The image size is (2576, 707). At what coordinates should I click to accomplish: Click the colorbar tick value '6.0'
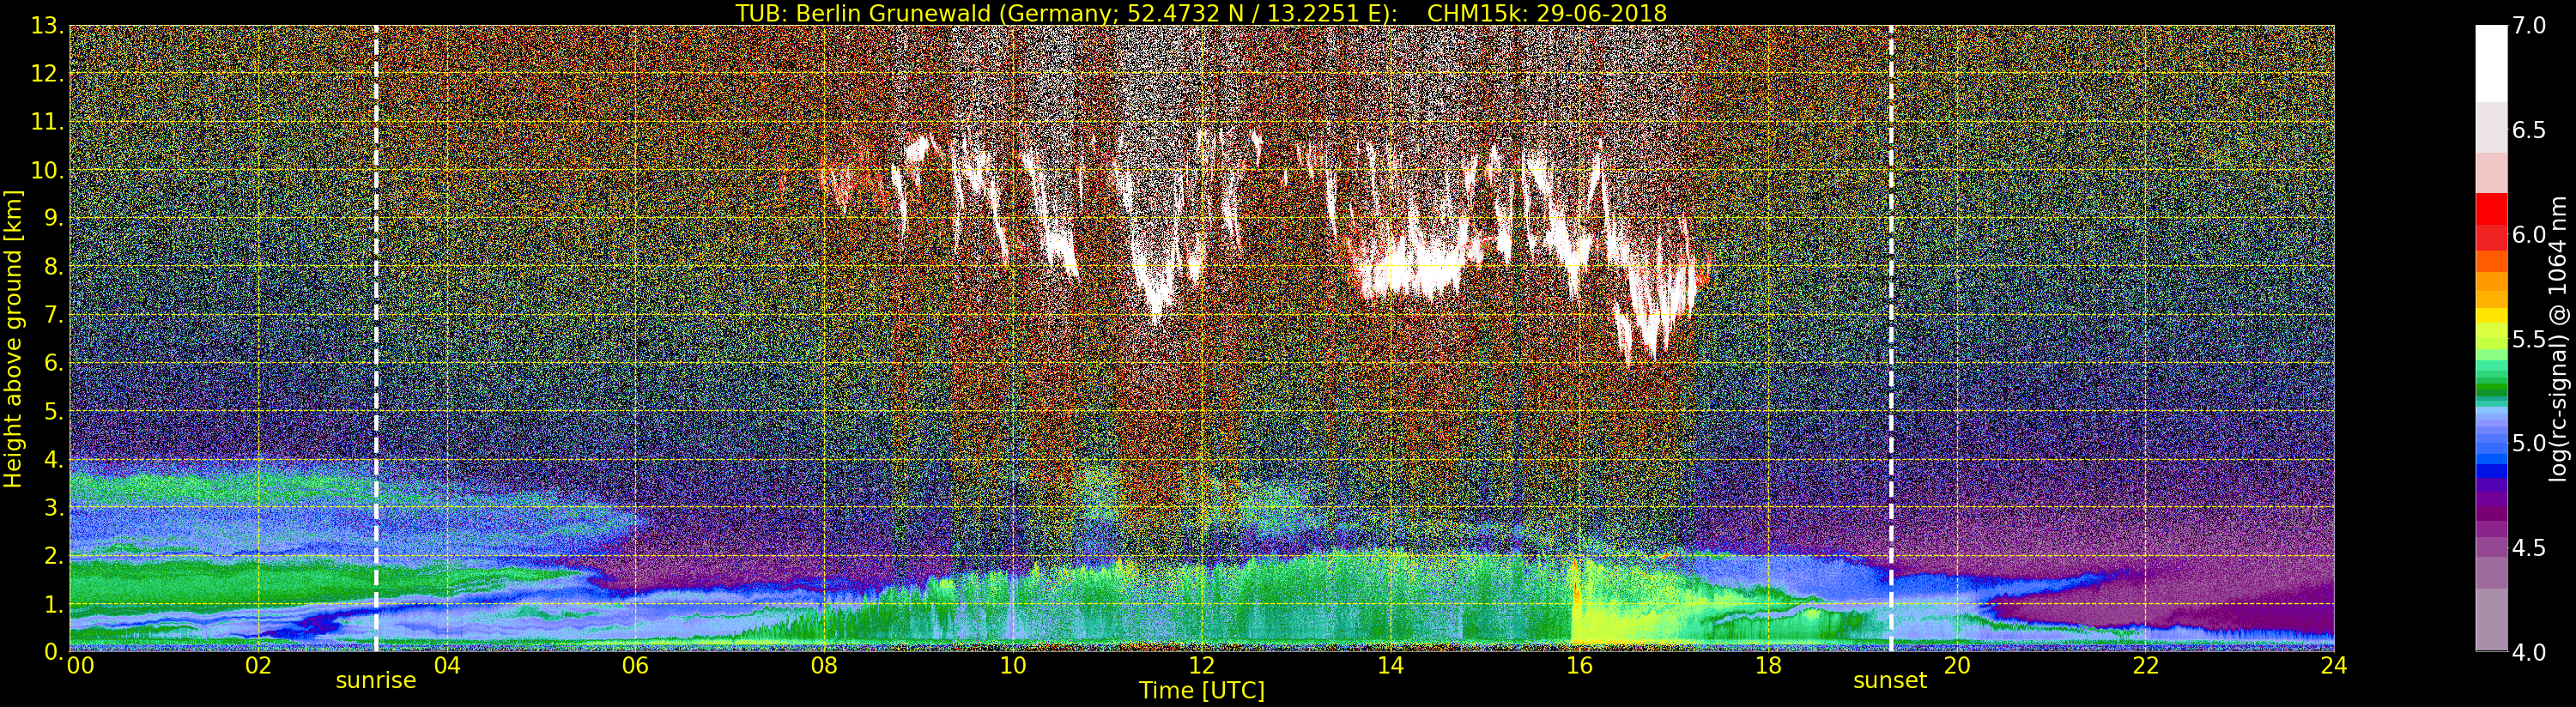click(x=2529, y=235)
